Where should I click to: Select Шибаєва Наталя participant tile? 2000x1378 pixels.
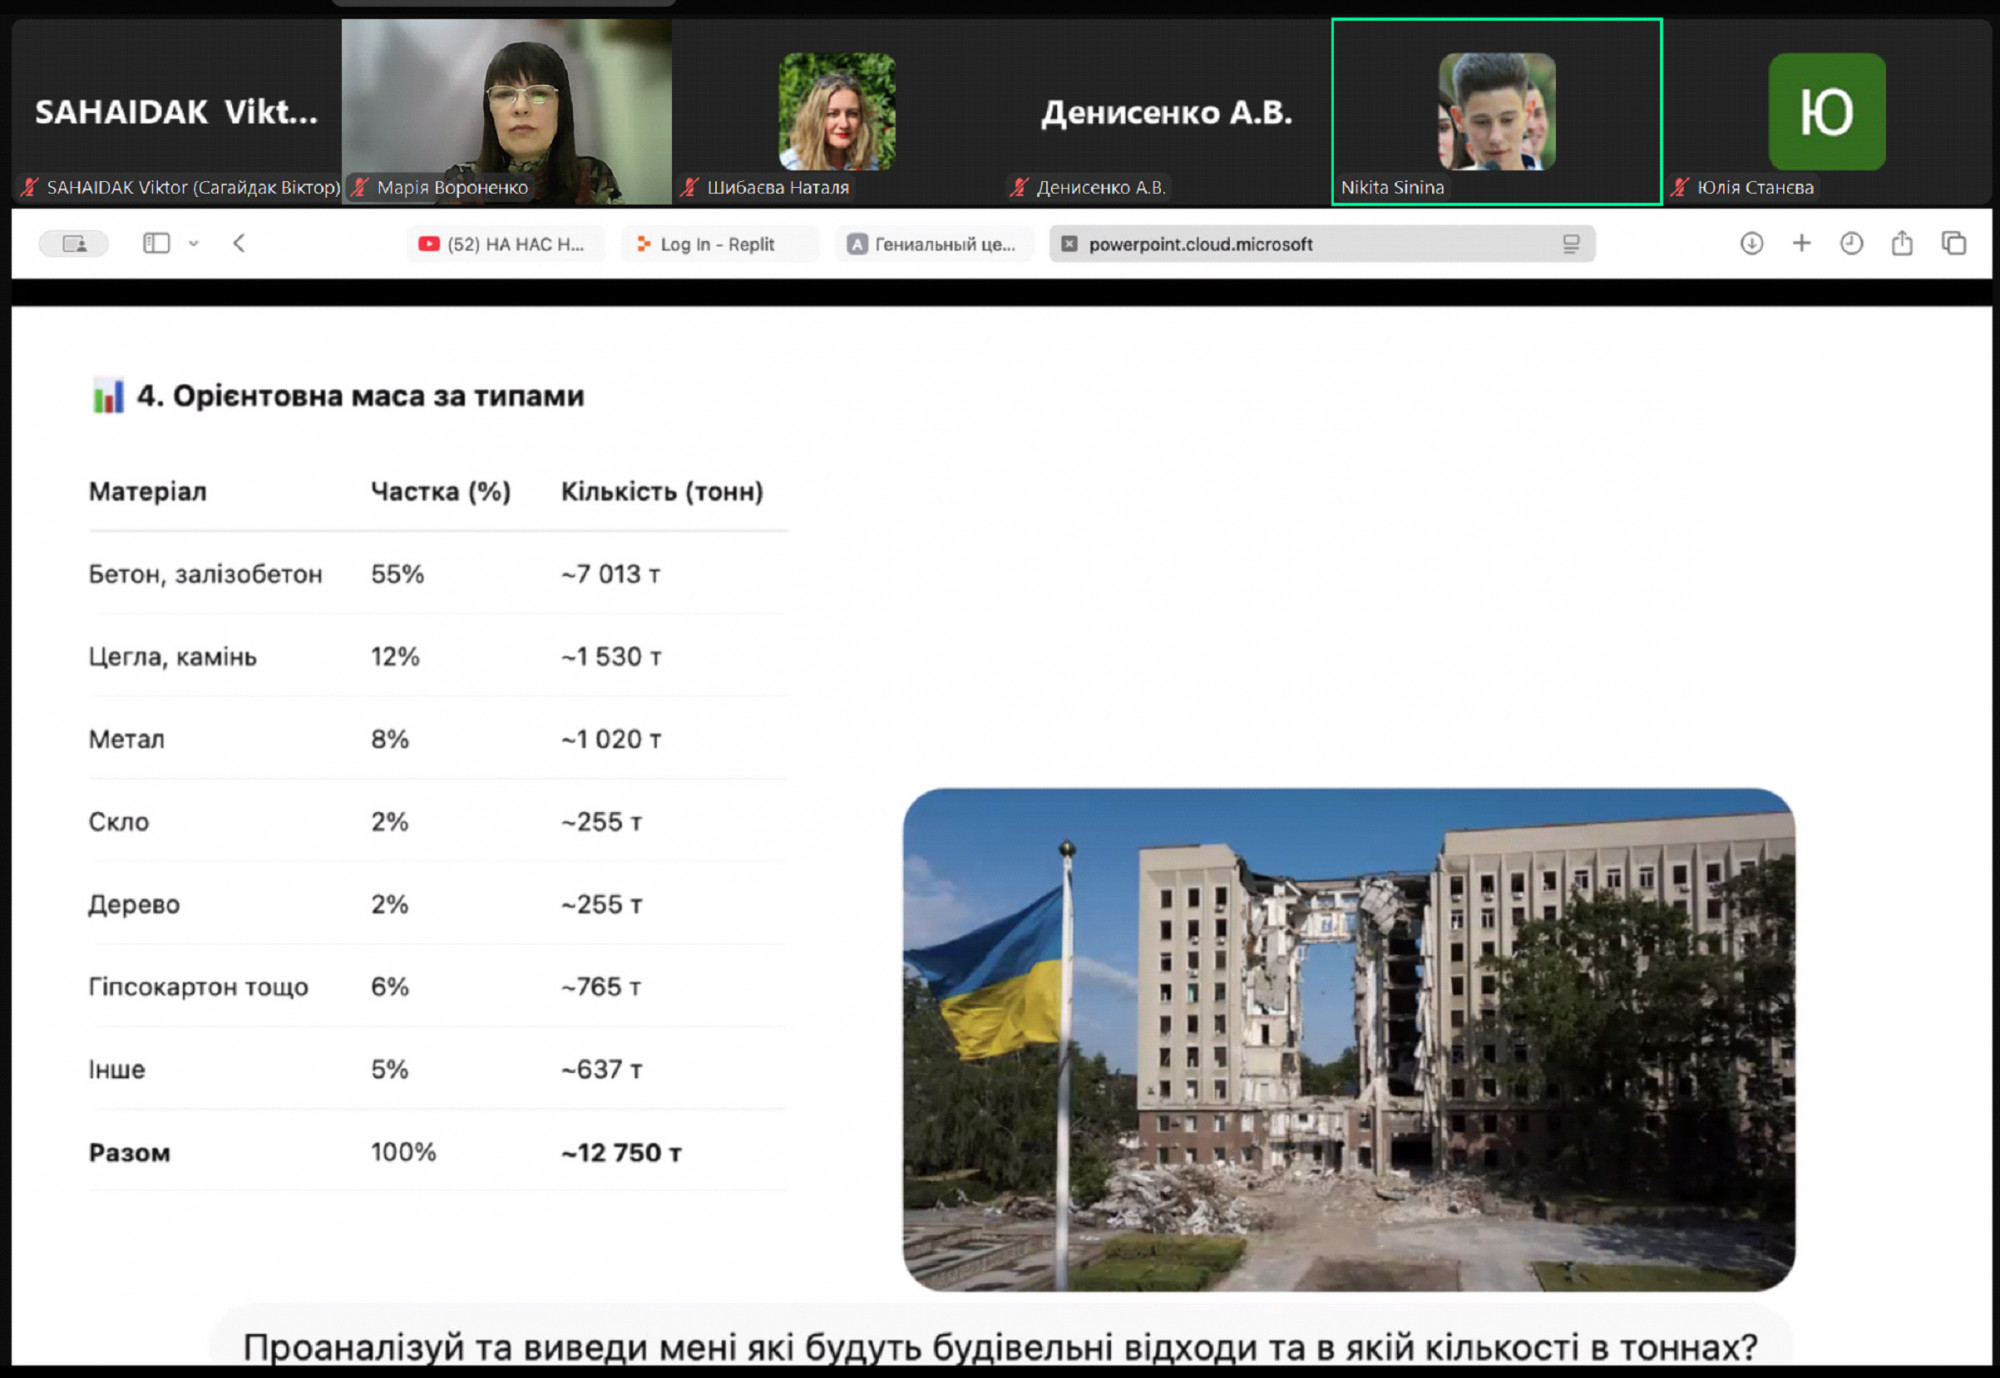pyautogui.click(x=836, y=111)
